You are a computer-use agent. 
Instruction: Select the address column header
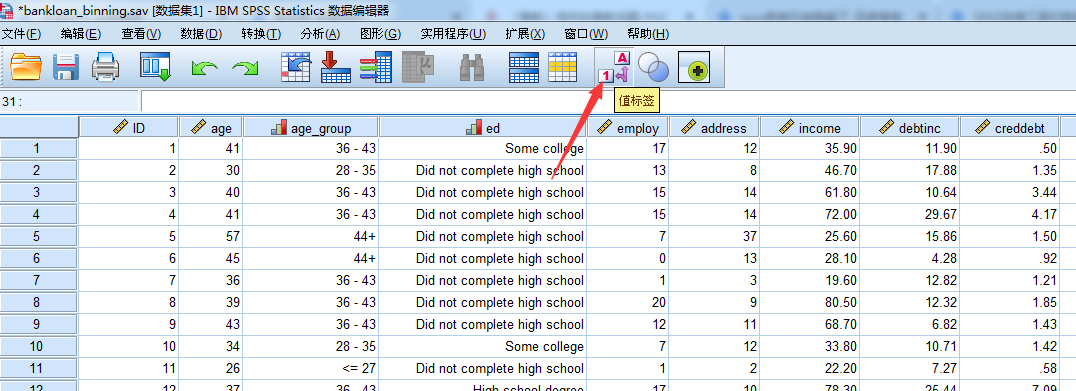tap(714, 128)
